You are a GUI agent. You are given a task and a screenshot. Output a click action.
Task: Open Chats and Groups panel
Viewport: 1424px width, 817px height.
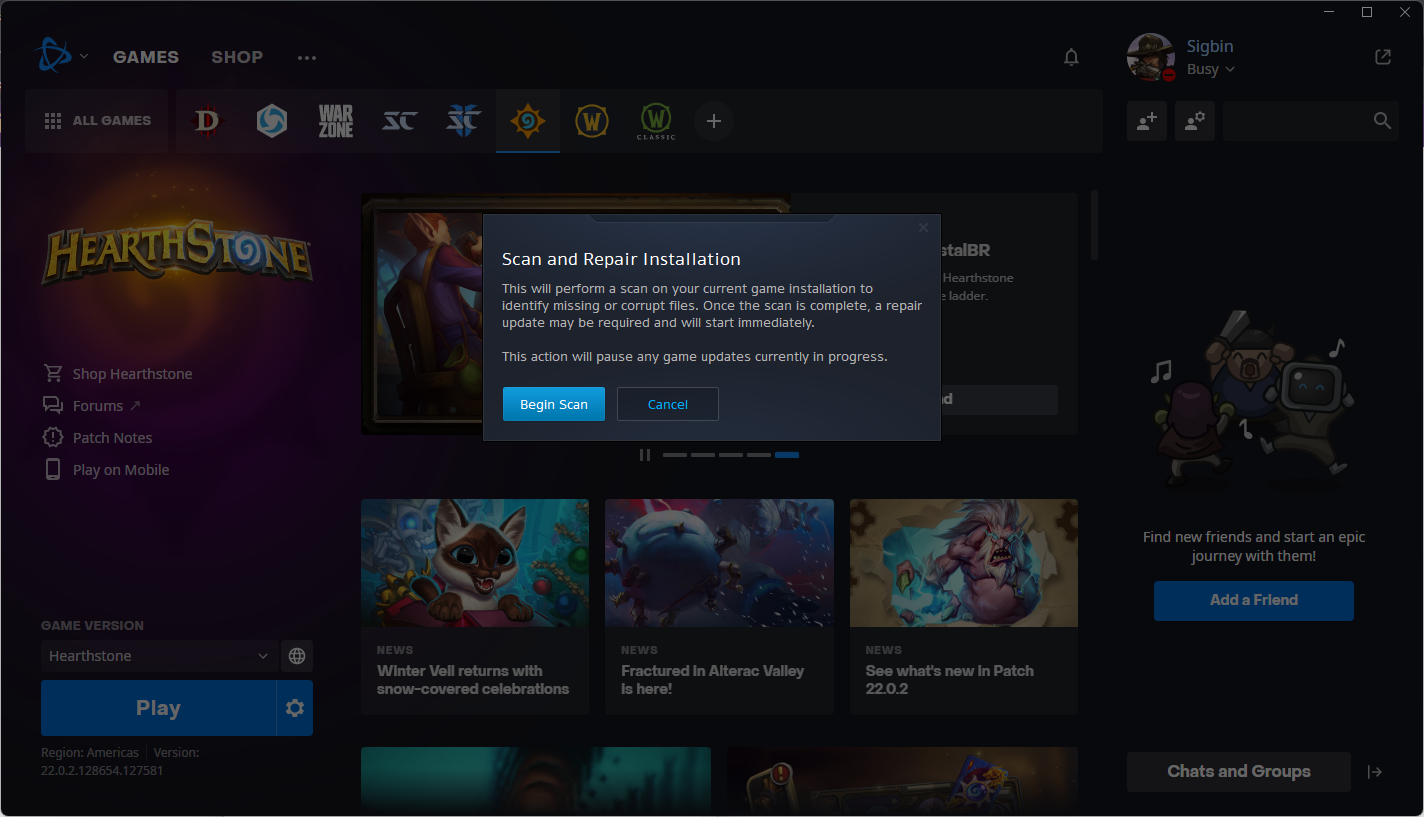[x=1239, y=771]
